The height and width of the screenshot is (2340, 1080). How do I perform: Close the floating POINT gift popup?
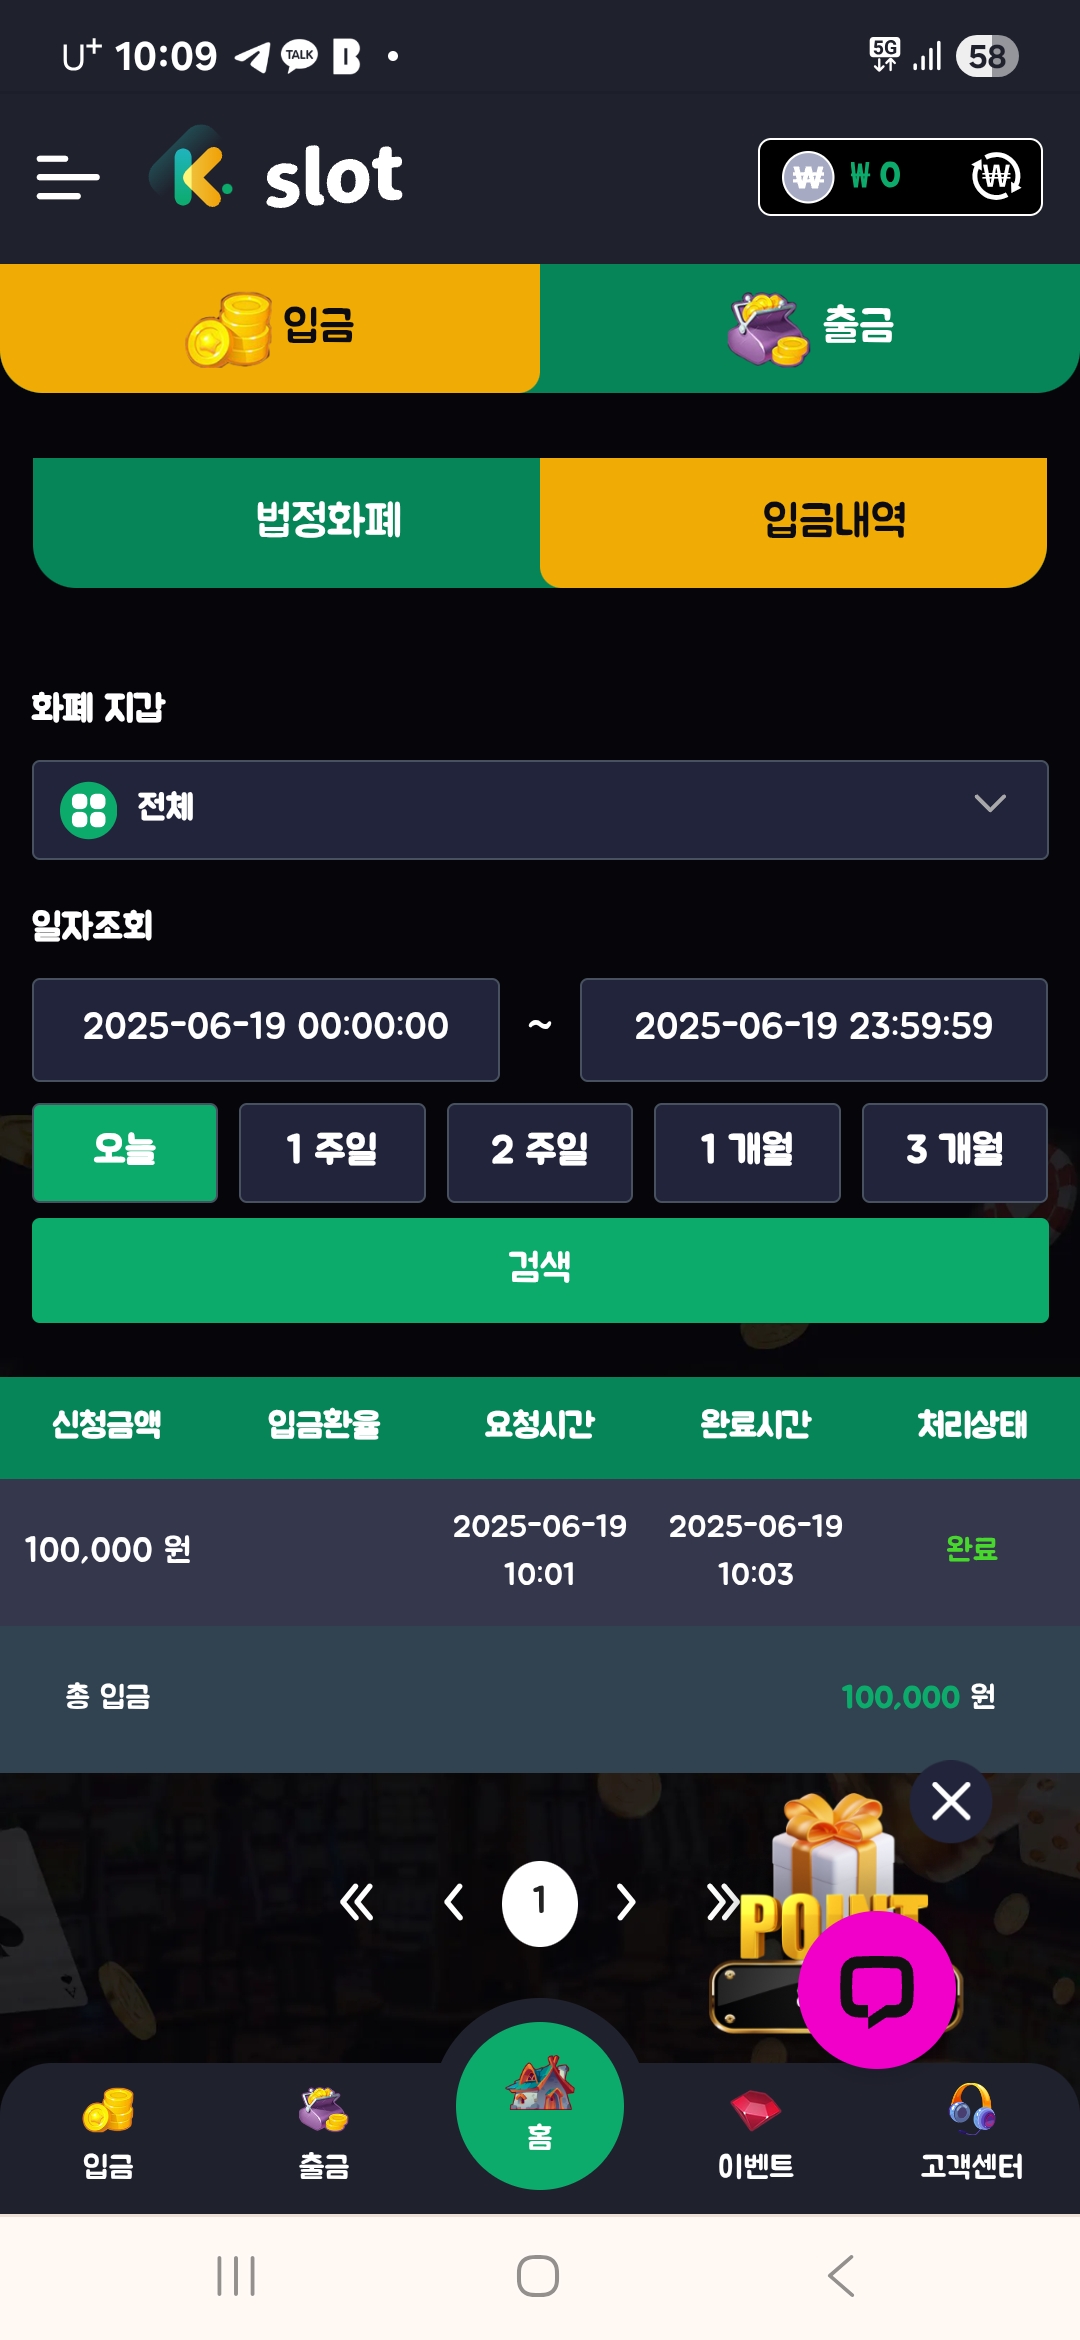click(x=950, y=1801)
